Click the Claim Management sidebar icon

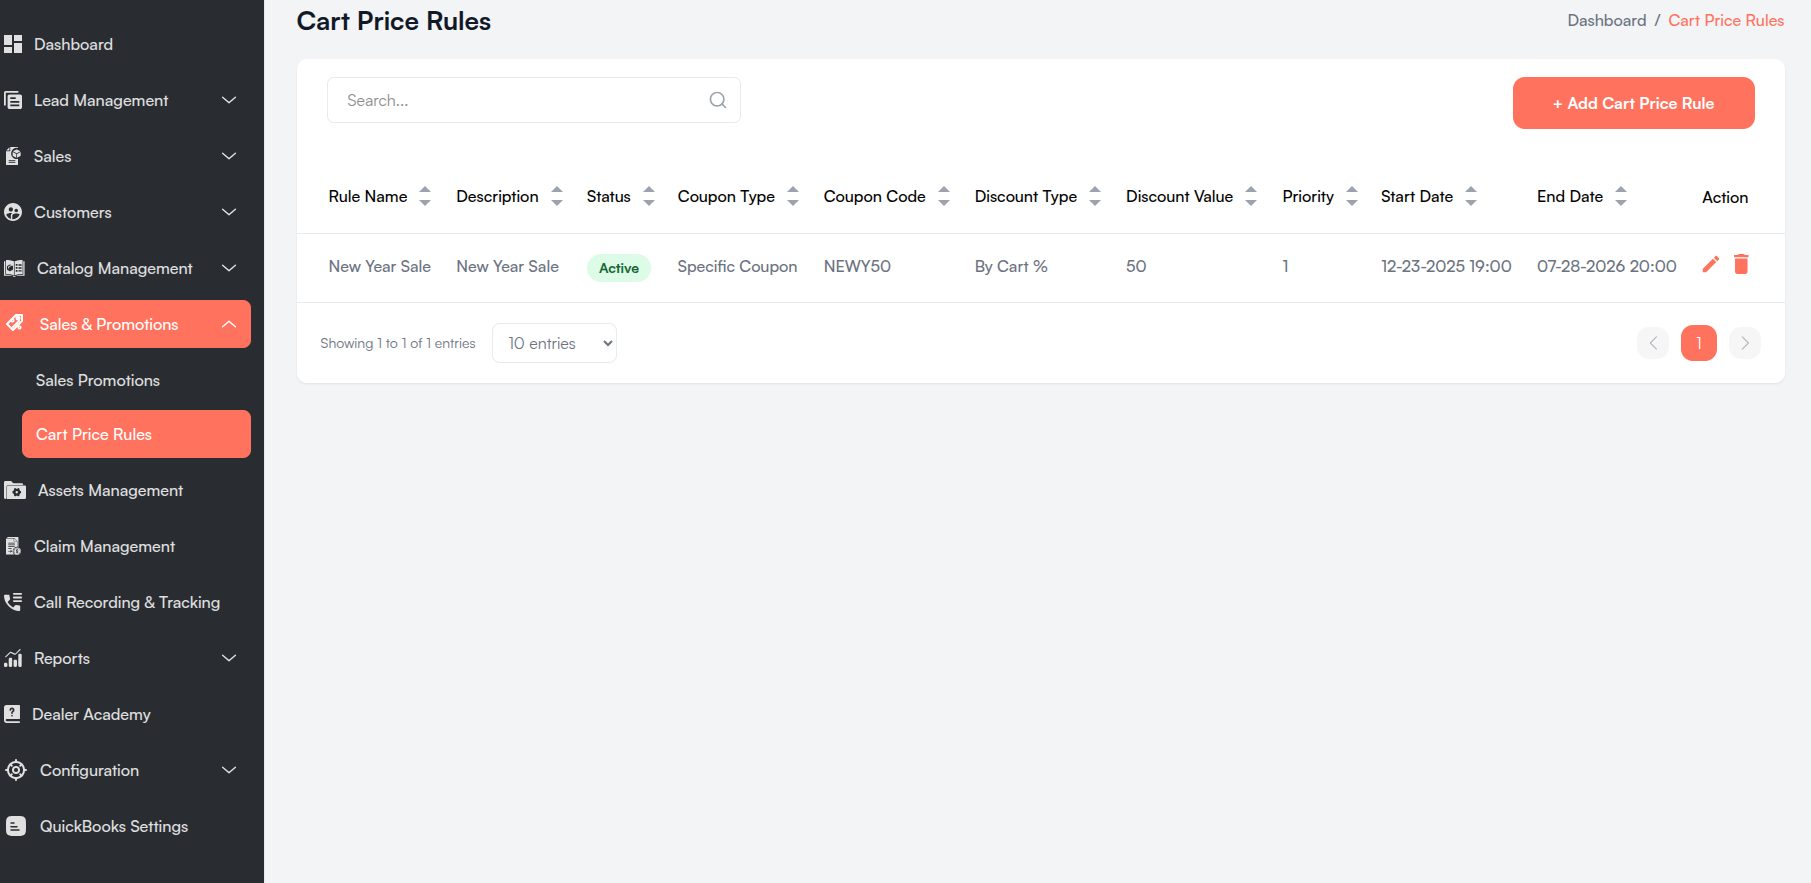point(13,546)
